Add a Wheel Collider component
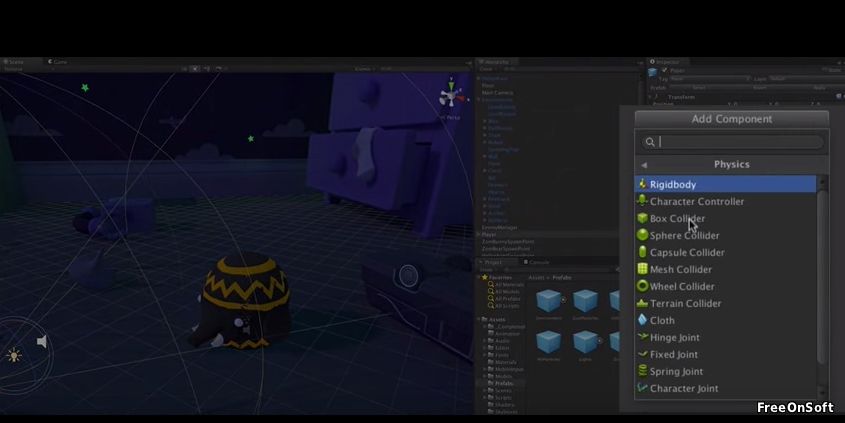Viewport: 845px width, 423px height. pyautogui.click(x=725, y=286)
